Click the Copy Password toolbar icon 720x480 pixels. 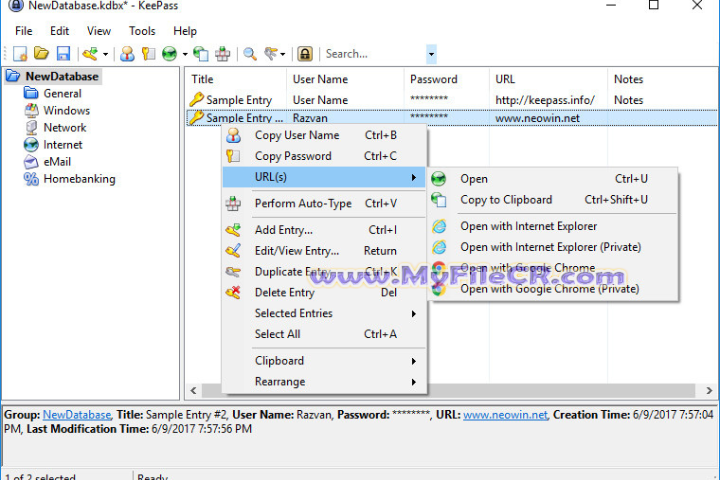click(148, 54)
